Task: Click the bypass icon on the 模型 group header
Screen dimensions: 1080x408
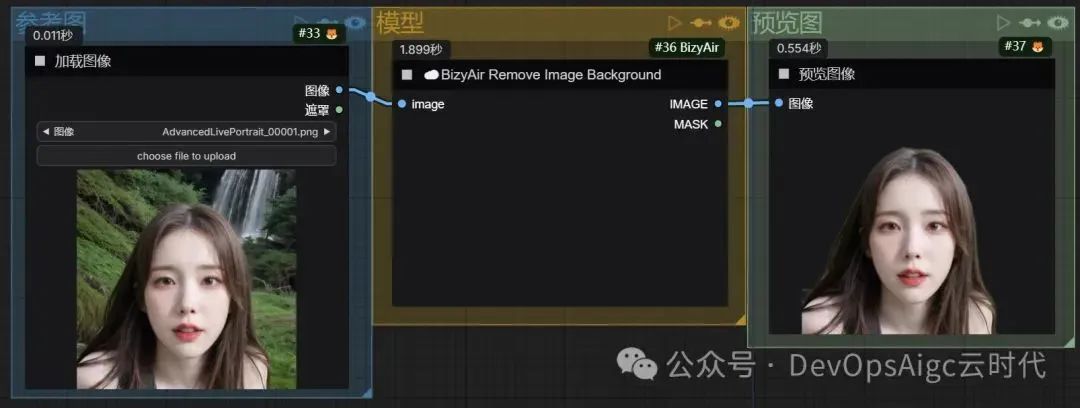Action: coord(700,23)
